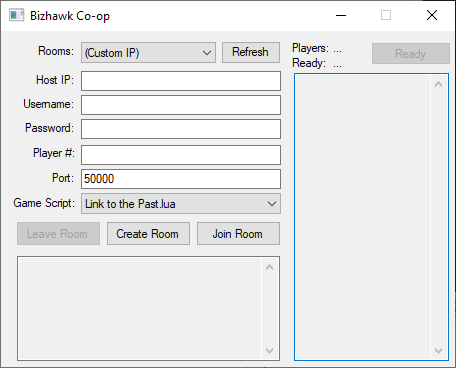The width and height of the screenshot is (456, 368).
Task: Open the Rooms dropdown showing (Custom IP)
Action: pyautogui.click(x=148, y=53)
